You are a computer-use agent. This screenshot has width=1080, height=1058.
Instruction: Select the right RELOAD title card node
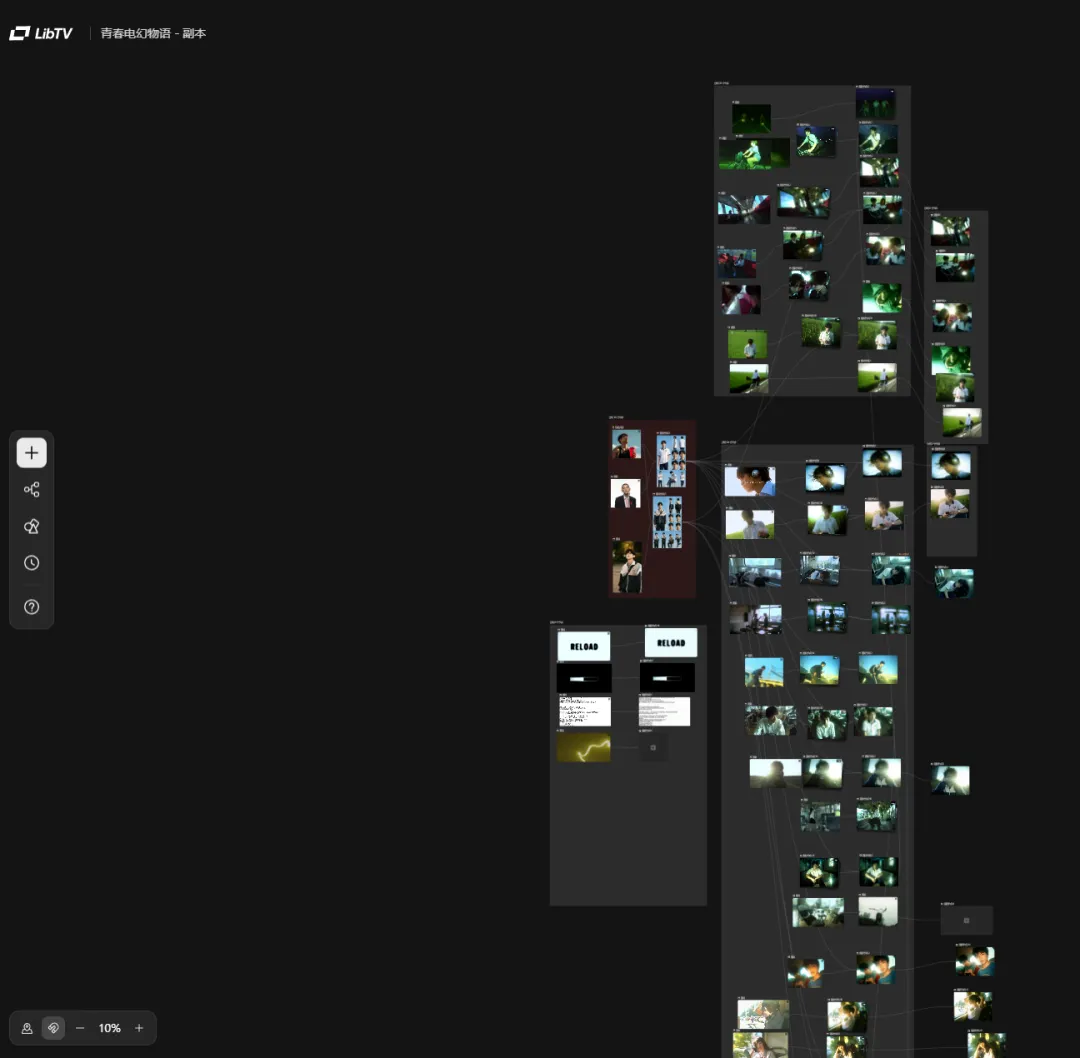pos(671,642)
